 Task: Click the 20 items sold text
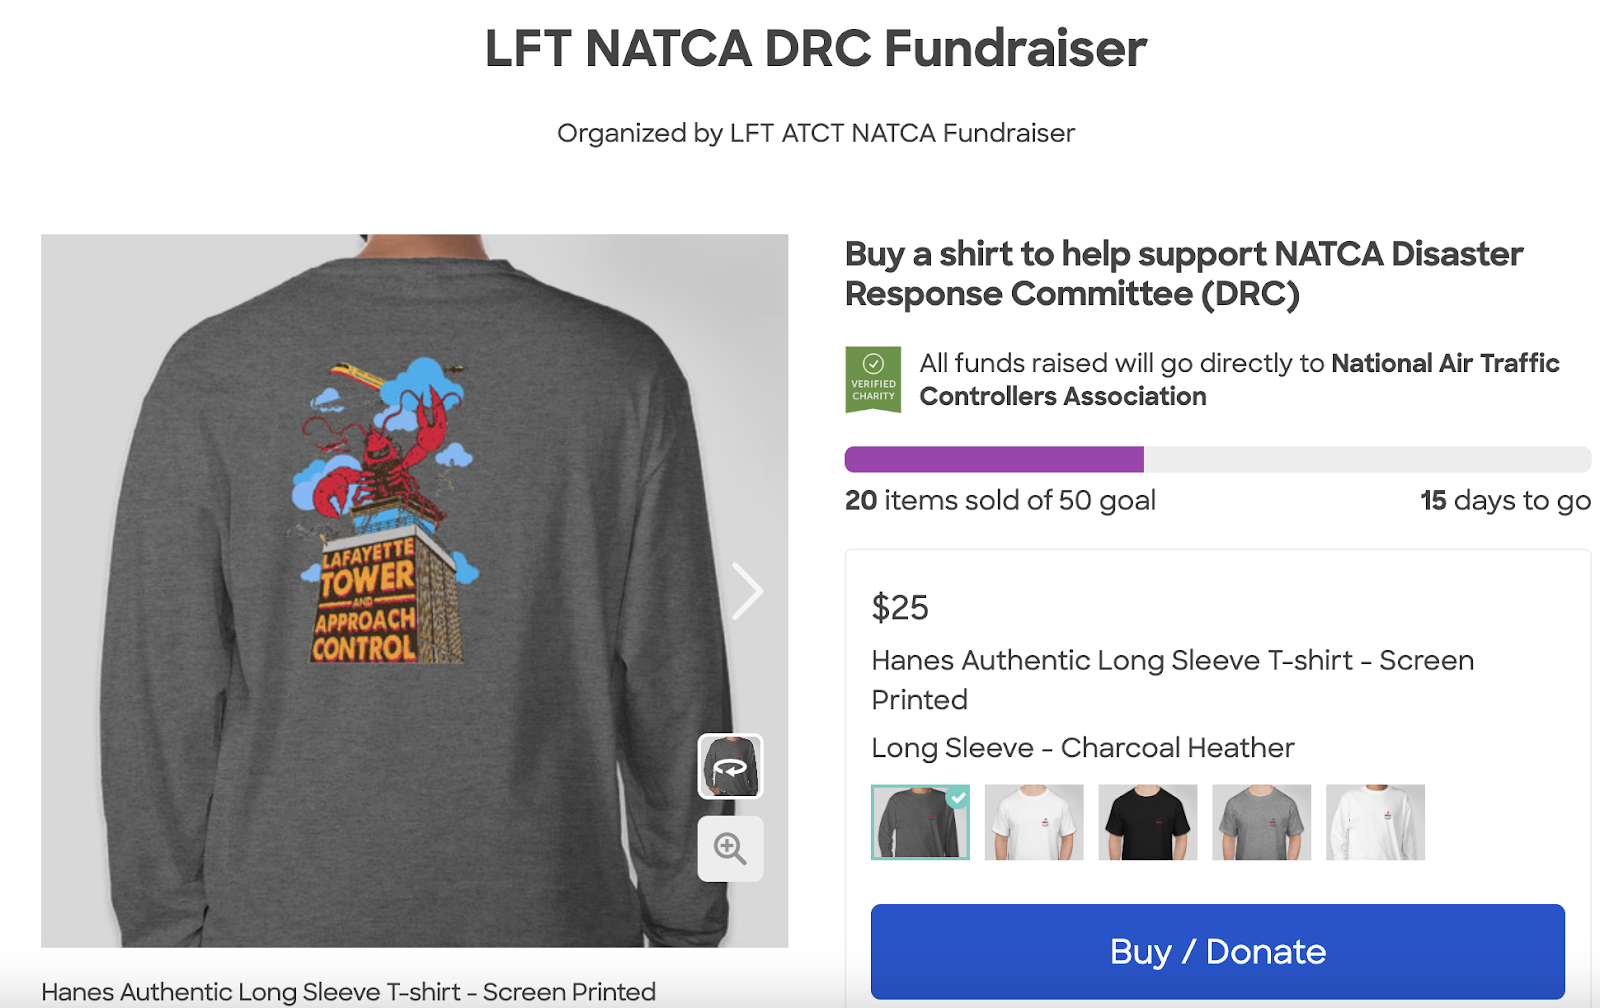tap(1000, 500)
